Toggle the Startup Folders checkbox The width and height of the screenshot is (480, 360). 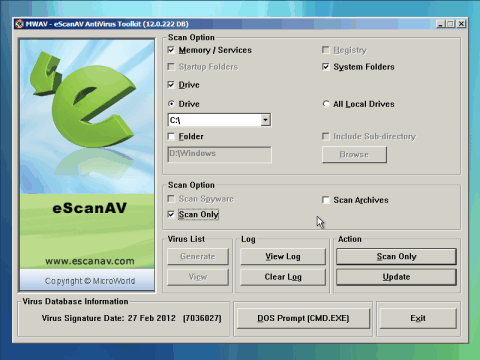click(x=171, y=67)
